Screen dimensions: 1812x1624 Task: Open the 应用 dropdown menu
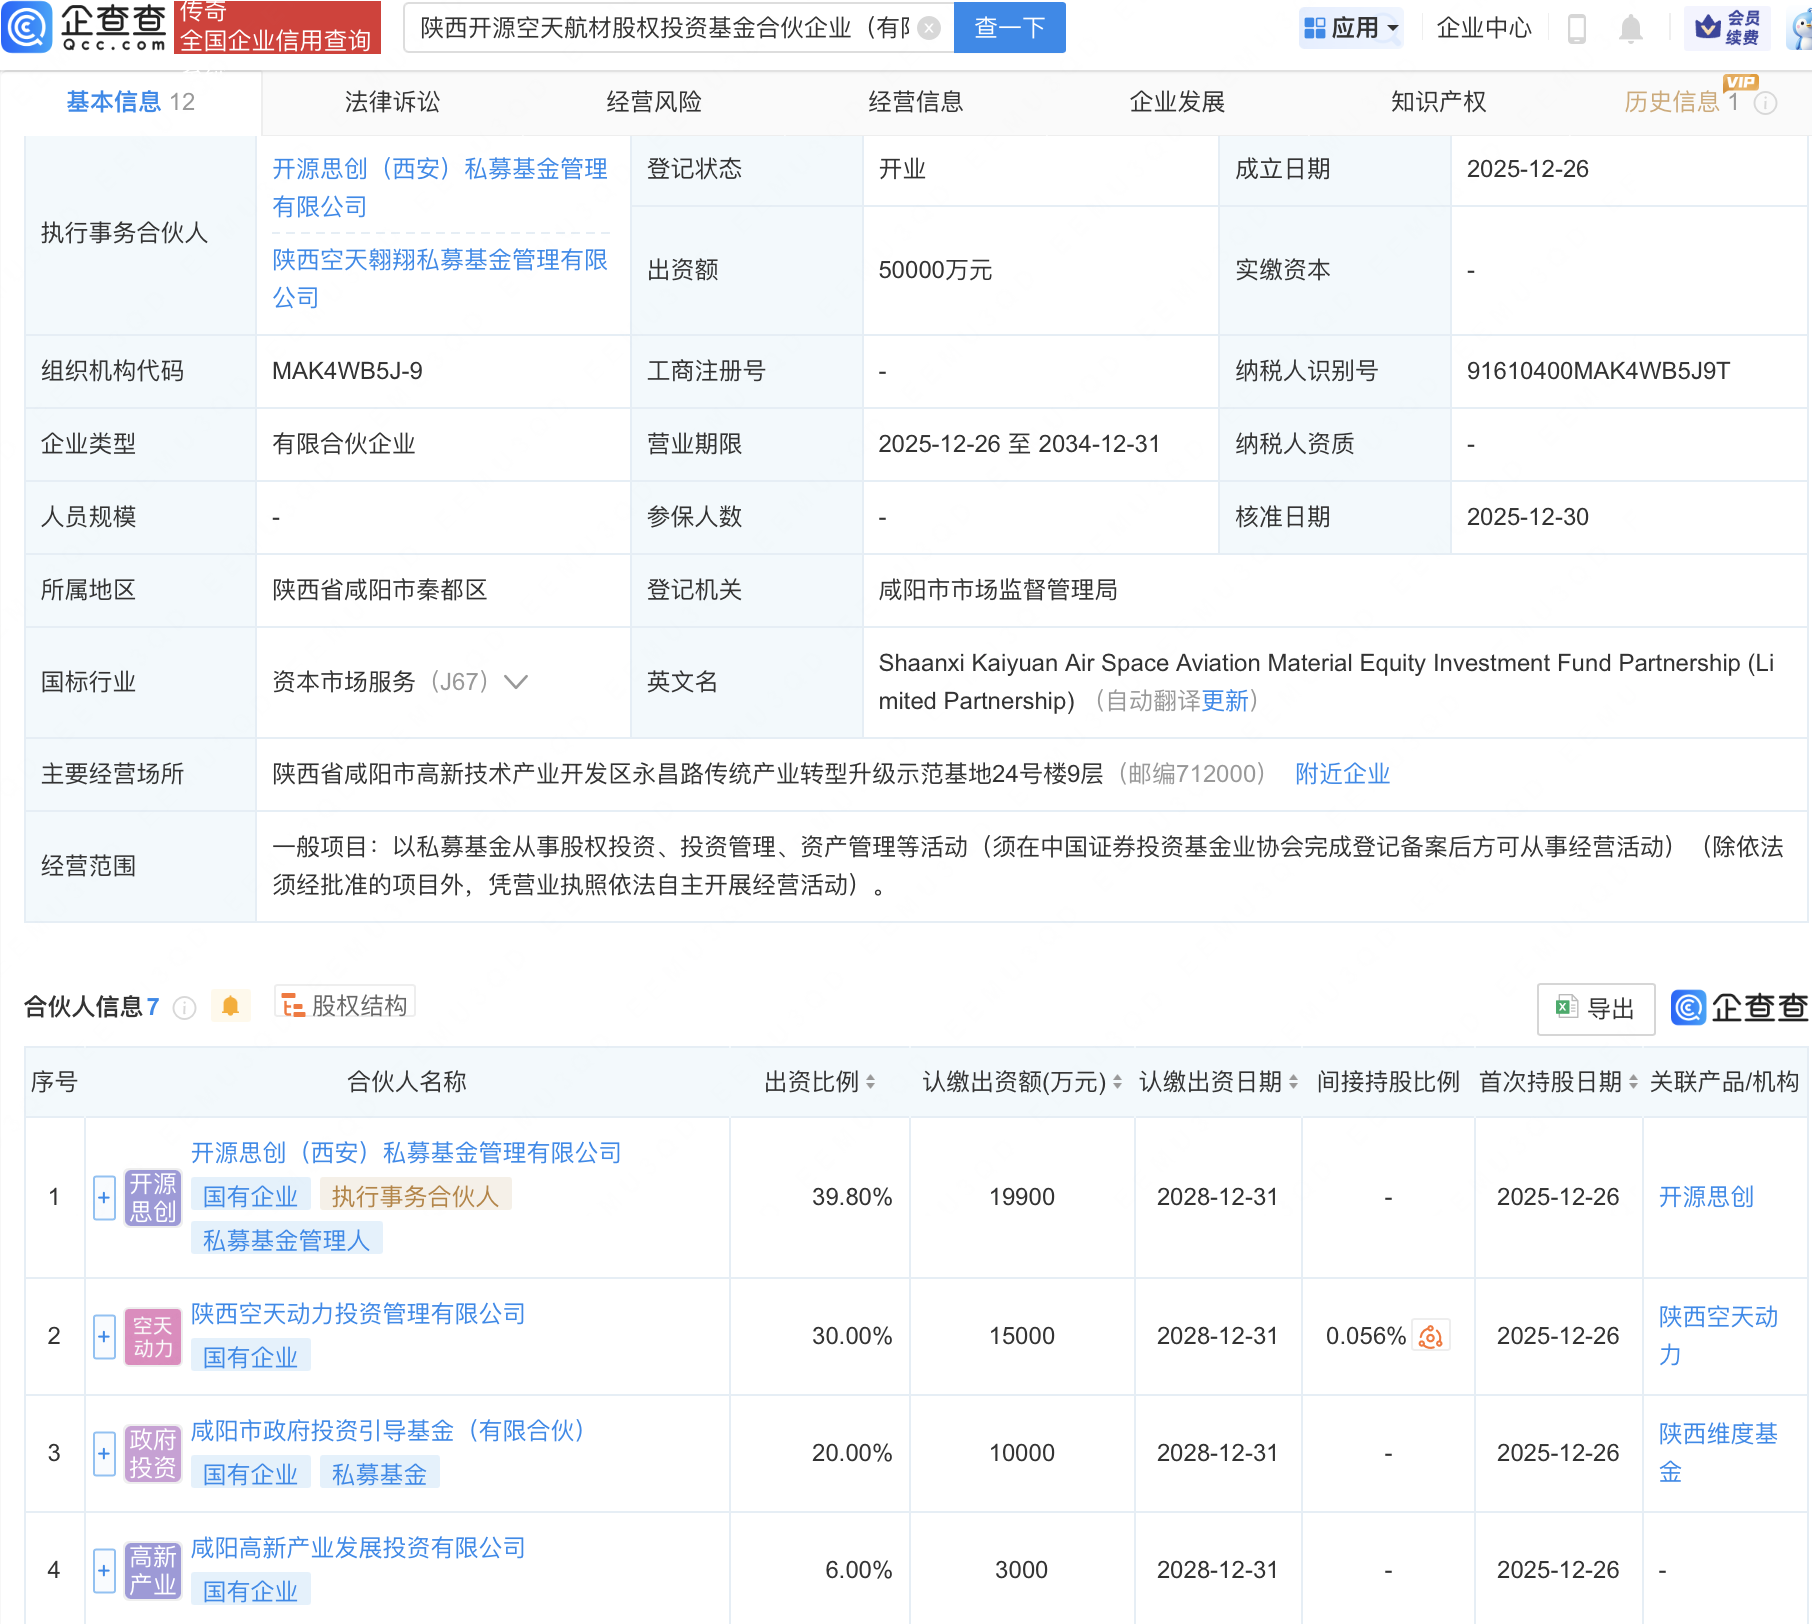(1352, 28)
